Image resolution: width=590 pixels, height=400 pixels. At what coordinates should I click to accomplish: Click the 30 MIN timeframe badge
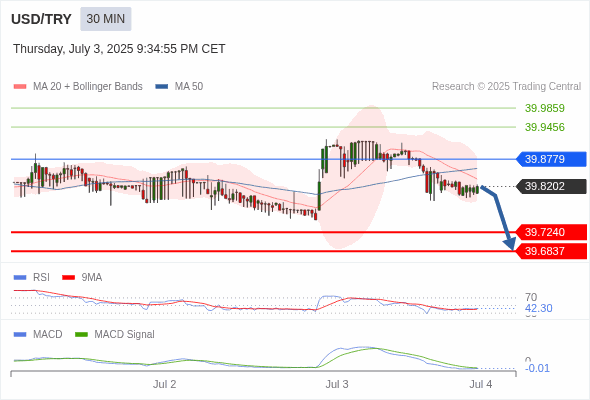(x=106, y=19)
